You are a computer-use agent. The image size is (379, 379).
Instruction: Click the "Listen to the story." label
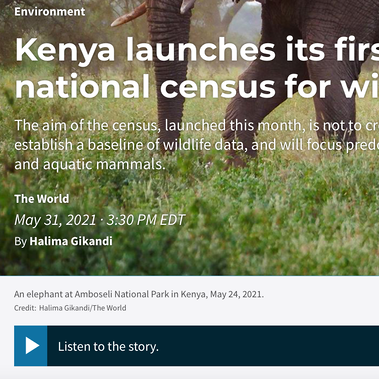108,346
